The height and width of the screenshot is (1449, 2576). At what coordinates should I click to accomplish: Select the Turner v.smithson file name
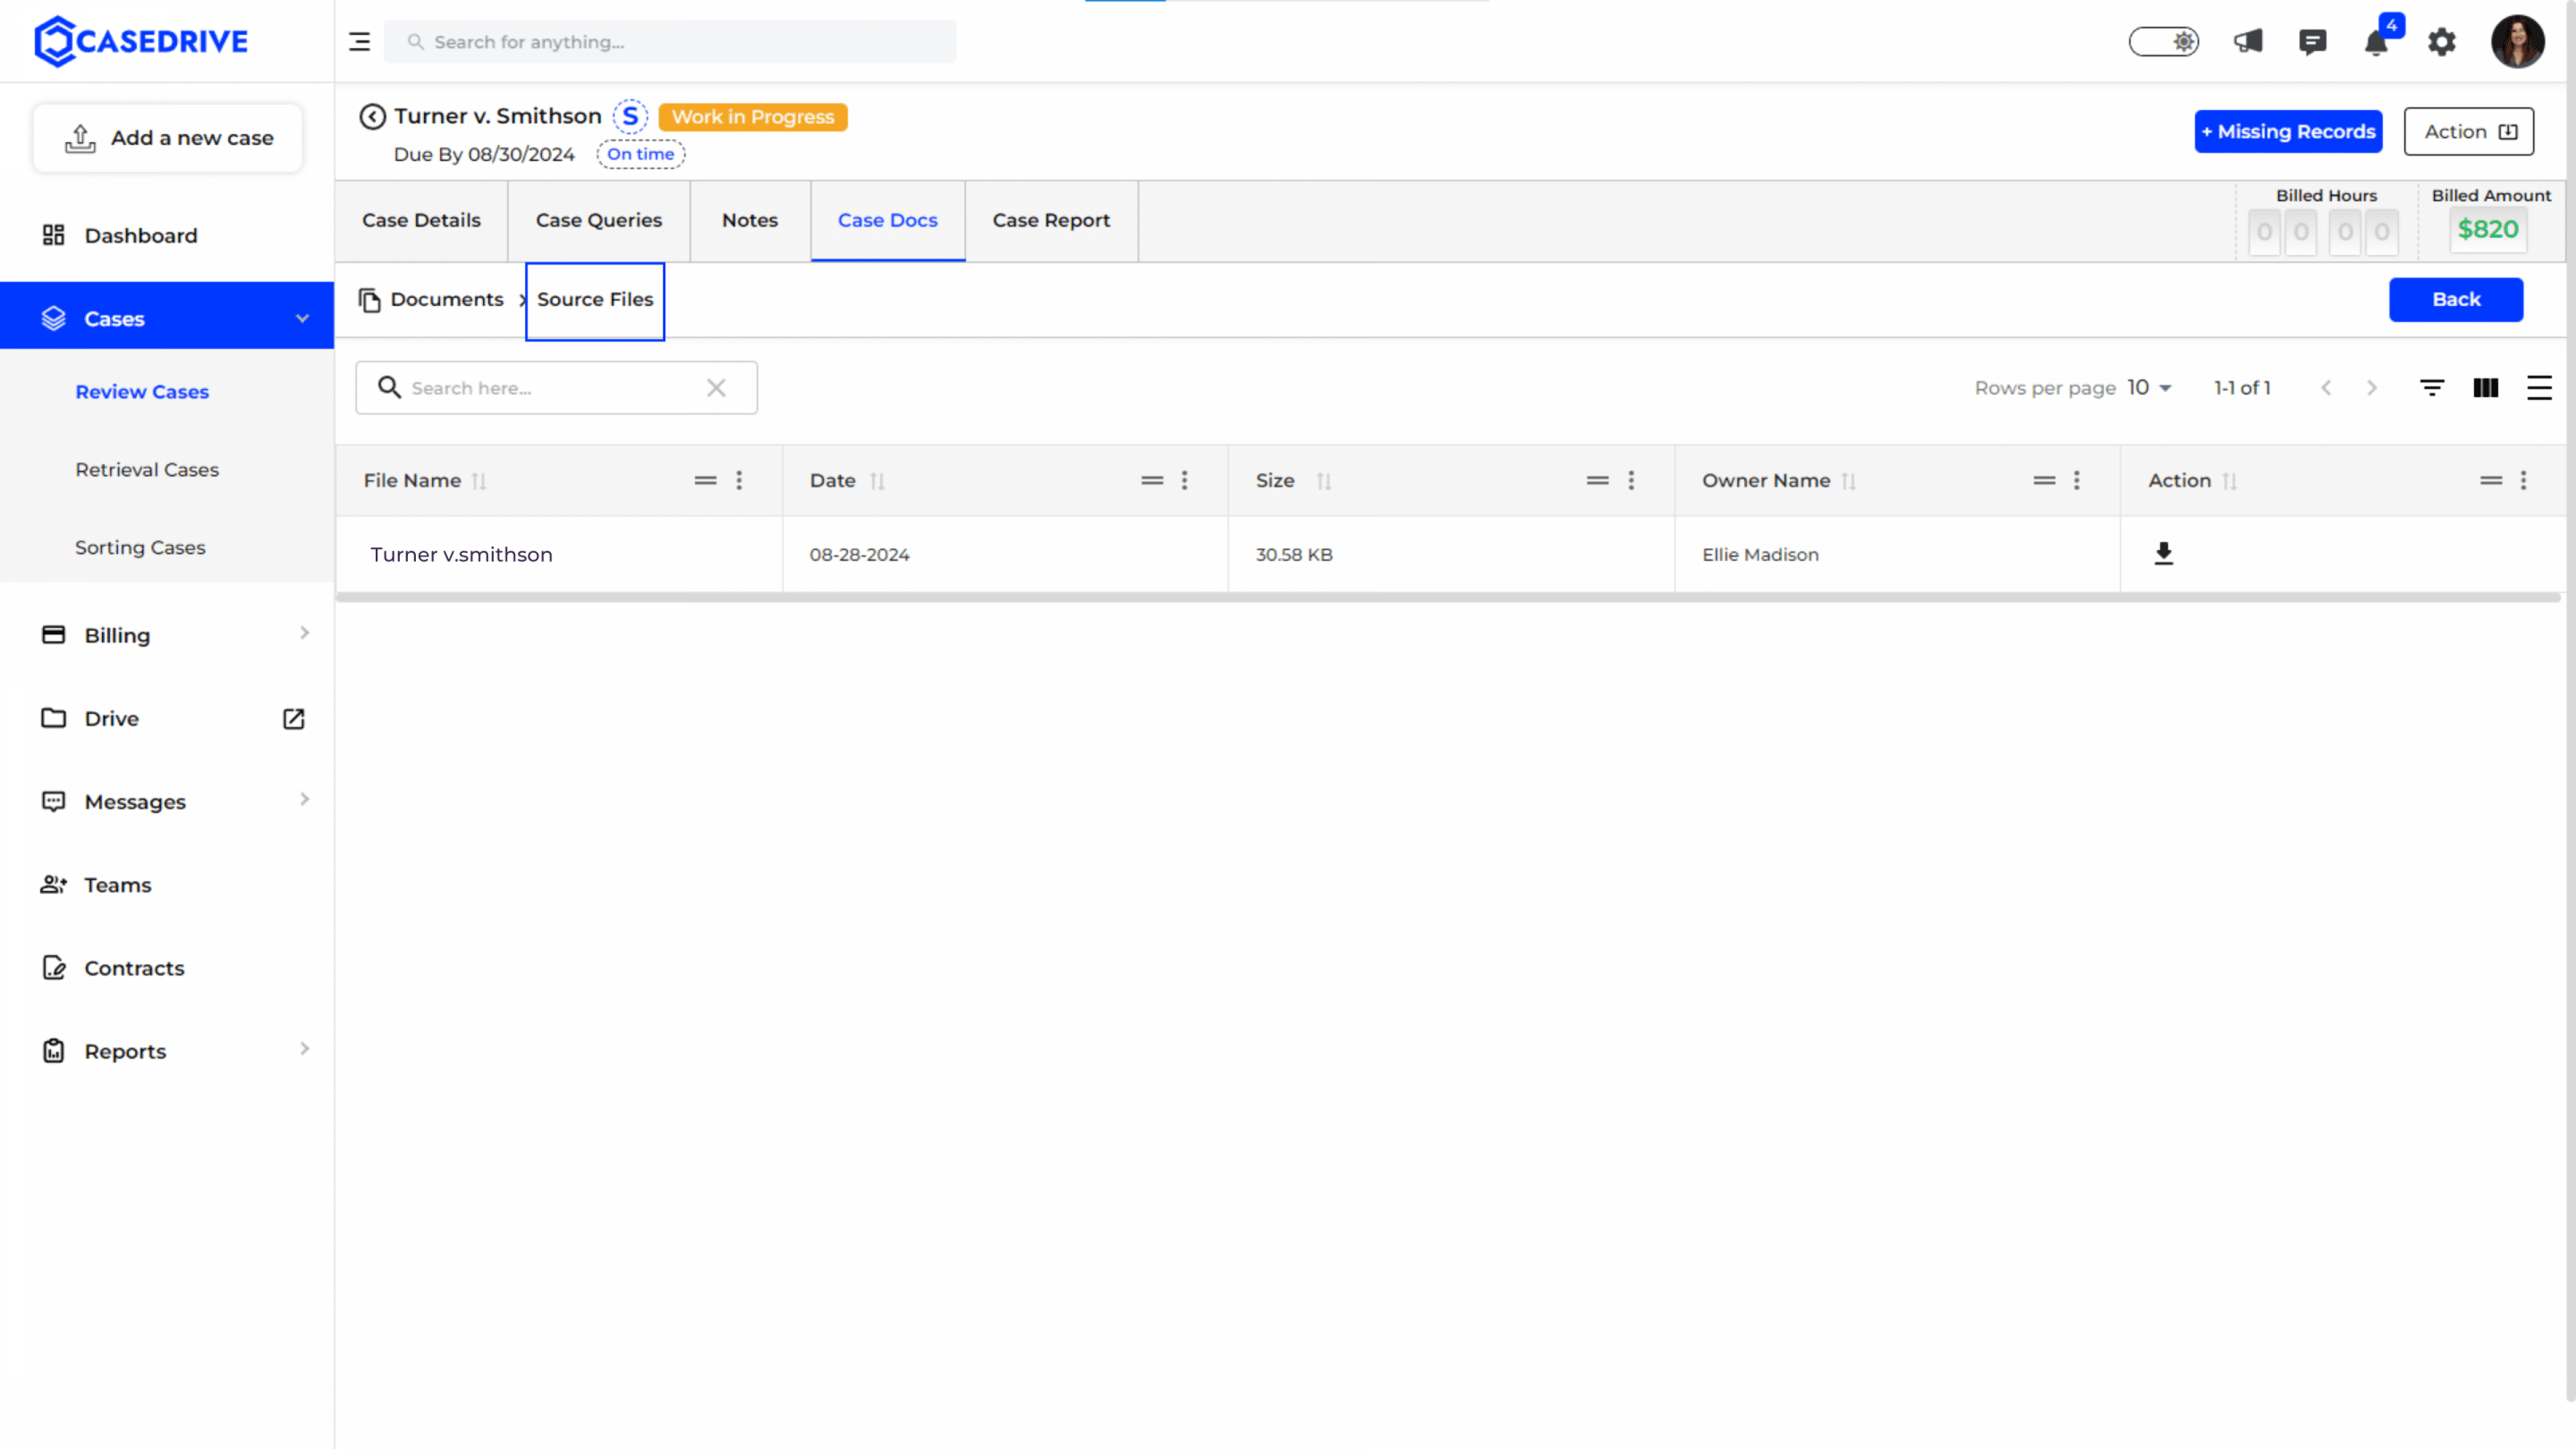click(461, 554)
